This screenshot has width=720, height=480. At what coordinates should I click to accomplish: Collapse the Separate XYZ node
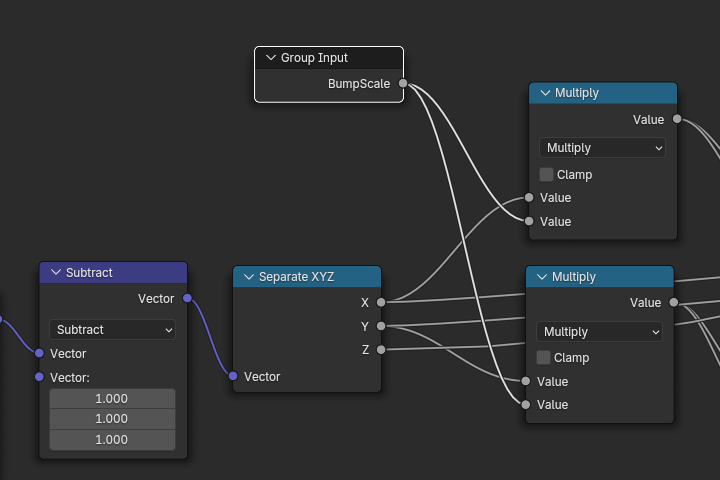(248, 277)
